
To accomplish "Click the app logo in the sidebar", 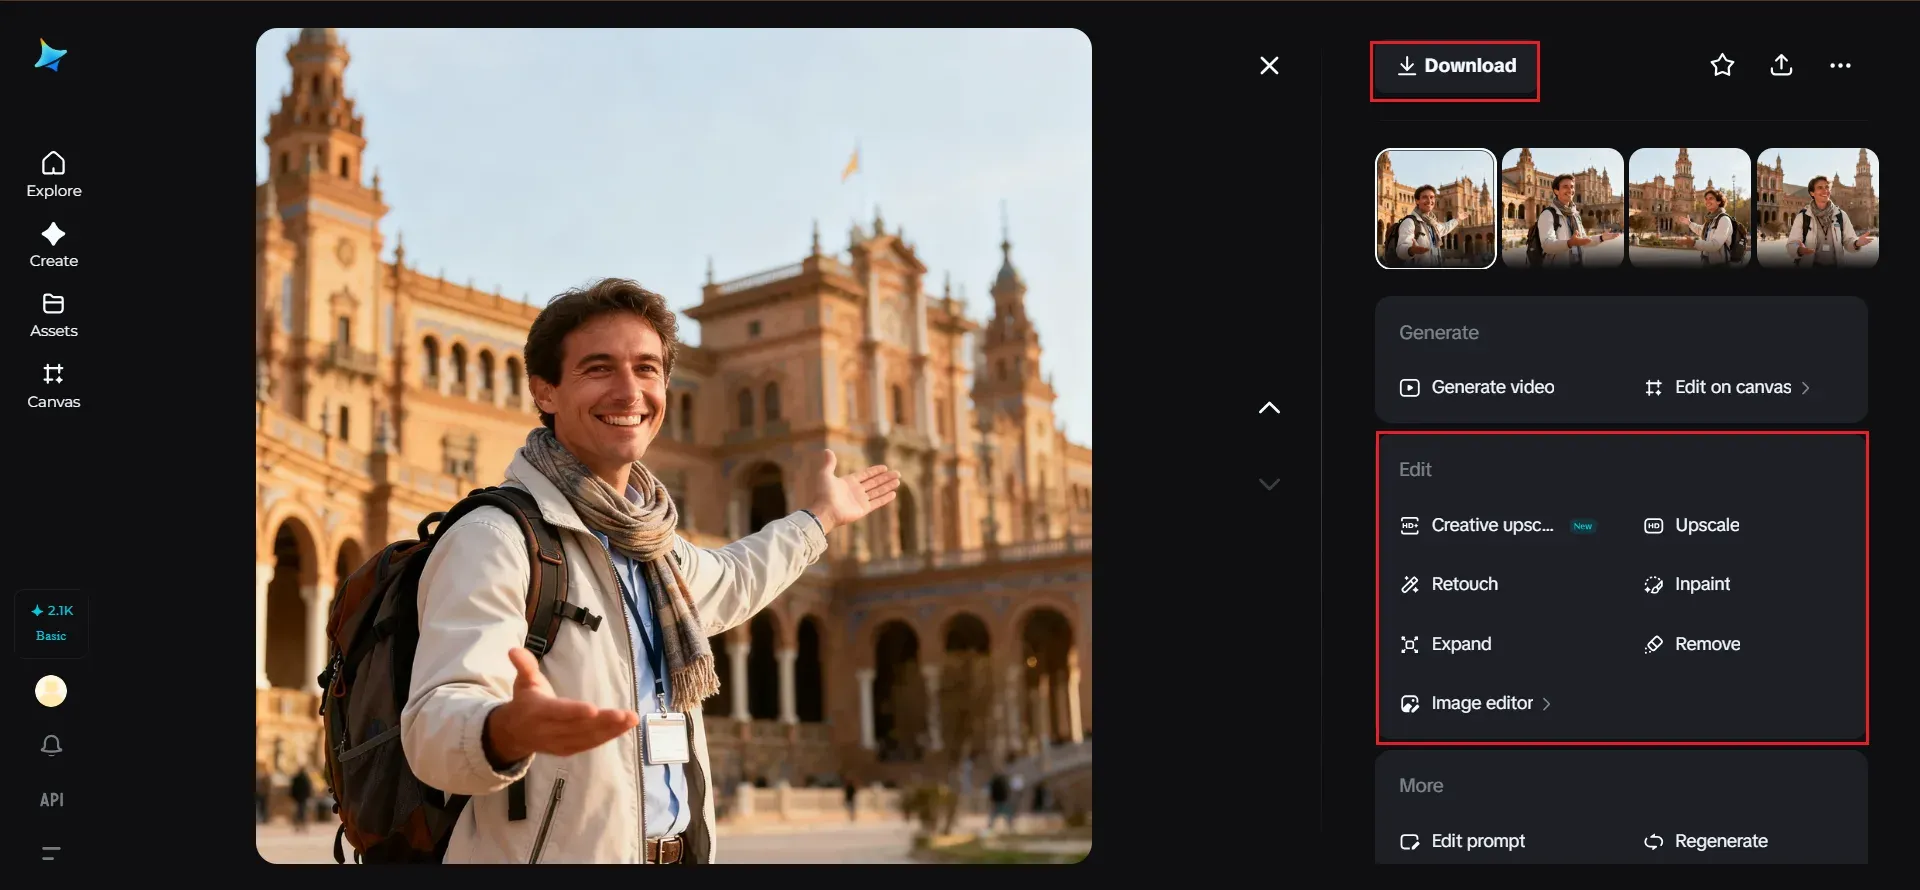I will [x=50, y=56].
